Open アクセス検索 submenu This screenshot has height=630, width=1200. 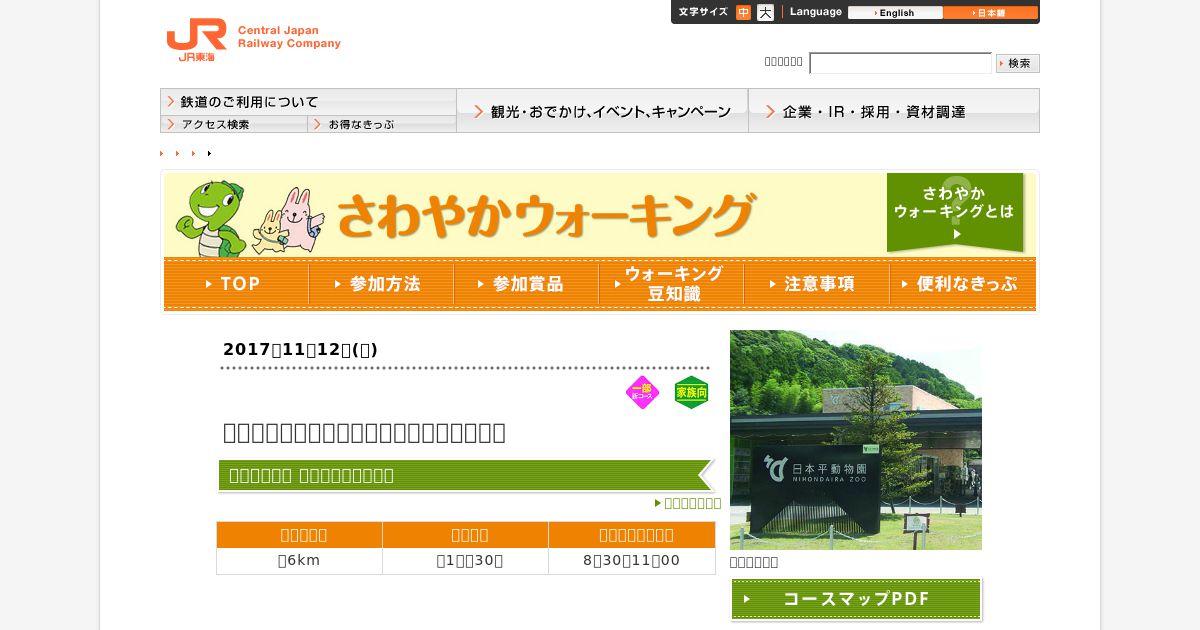[x=234, y=124]
